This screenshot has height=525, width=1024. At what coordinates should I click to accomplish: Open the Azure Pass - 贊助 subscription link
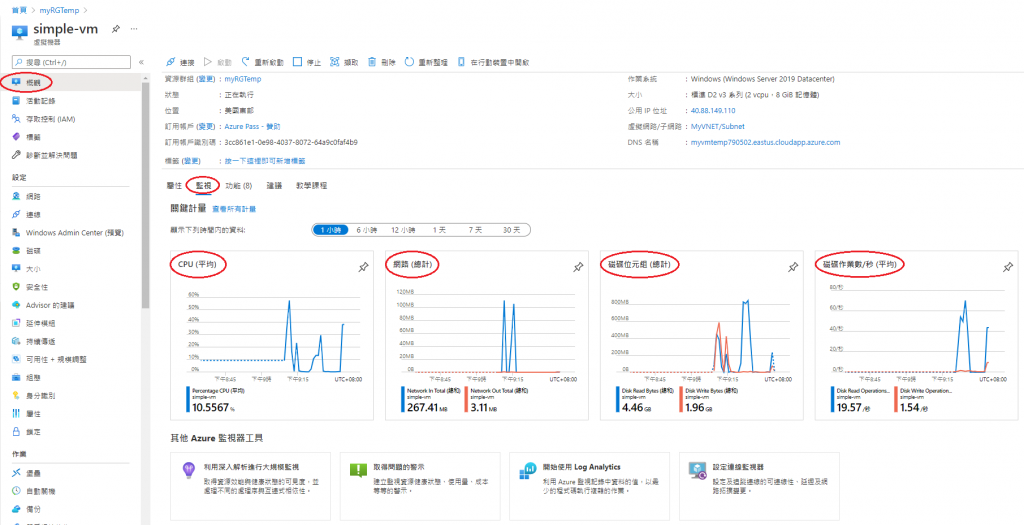pyautogui.click(x=252, y=126)
